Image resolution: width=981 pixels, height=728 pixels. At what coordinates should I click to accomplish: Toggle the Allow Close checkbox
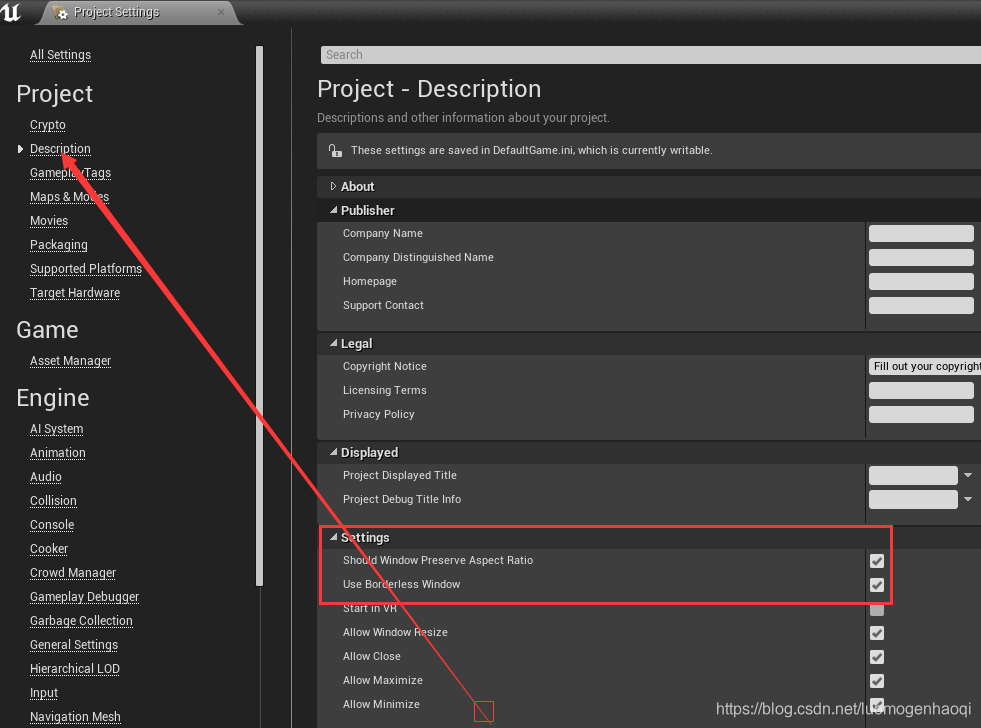coord(877,657)
